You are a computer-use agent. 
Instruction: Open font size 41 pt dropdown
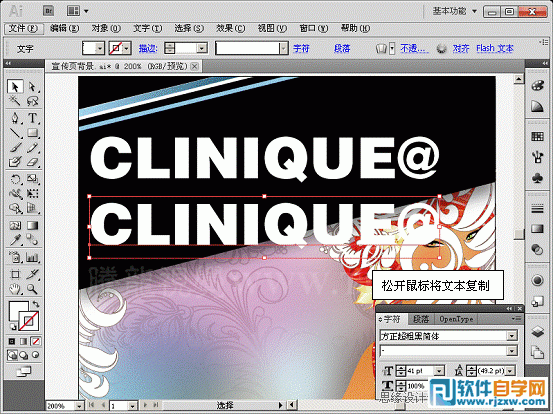(439, 371)
